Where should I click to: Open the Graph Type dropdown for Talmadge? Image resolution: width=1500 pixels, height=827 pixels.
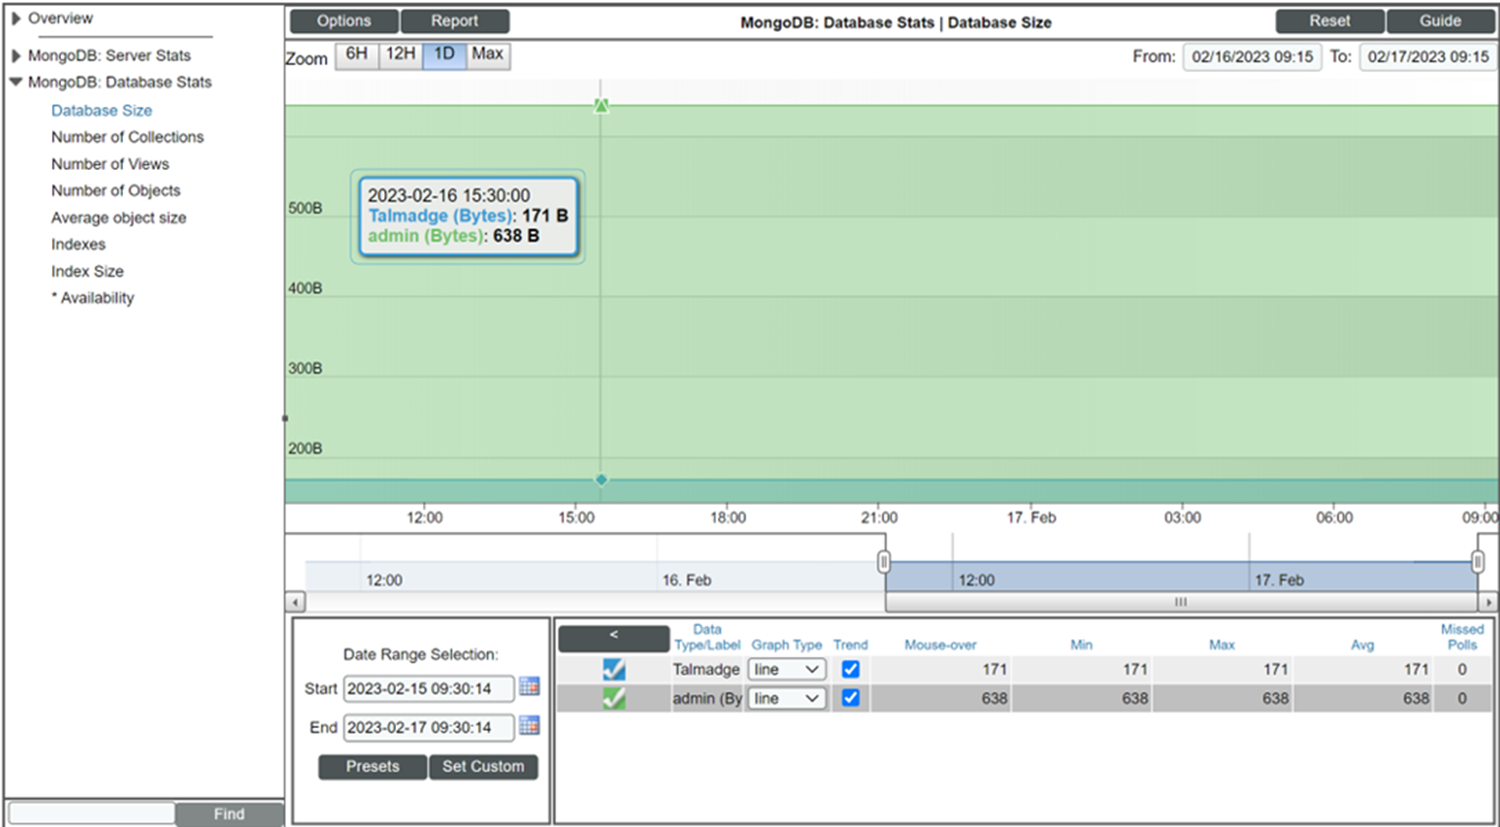(x=787, y=669)
